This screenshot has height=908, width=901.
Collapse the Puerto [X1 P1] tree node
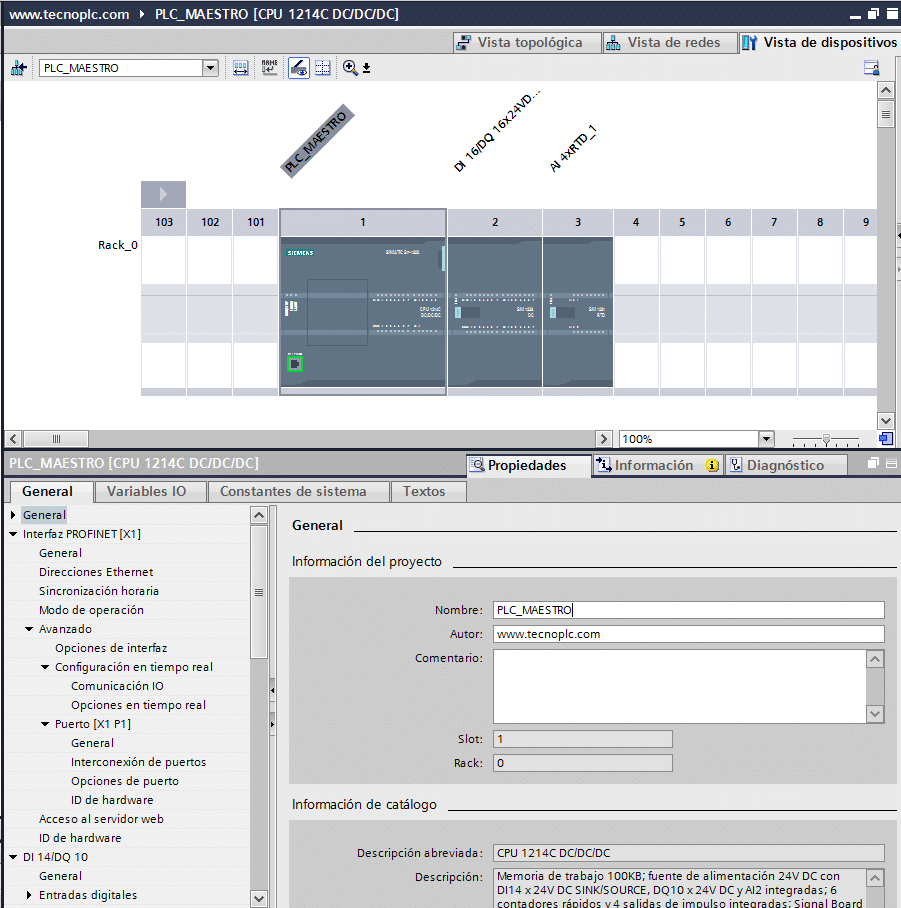click(45, 724)
